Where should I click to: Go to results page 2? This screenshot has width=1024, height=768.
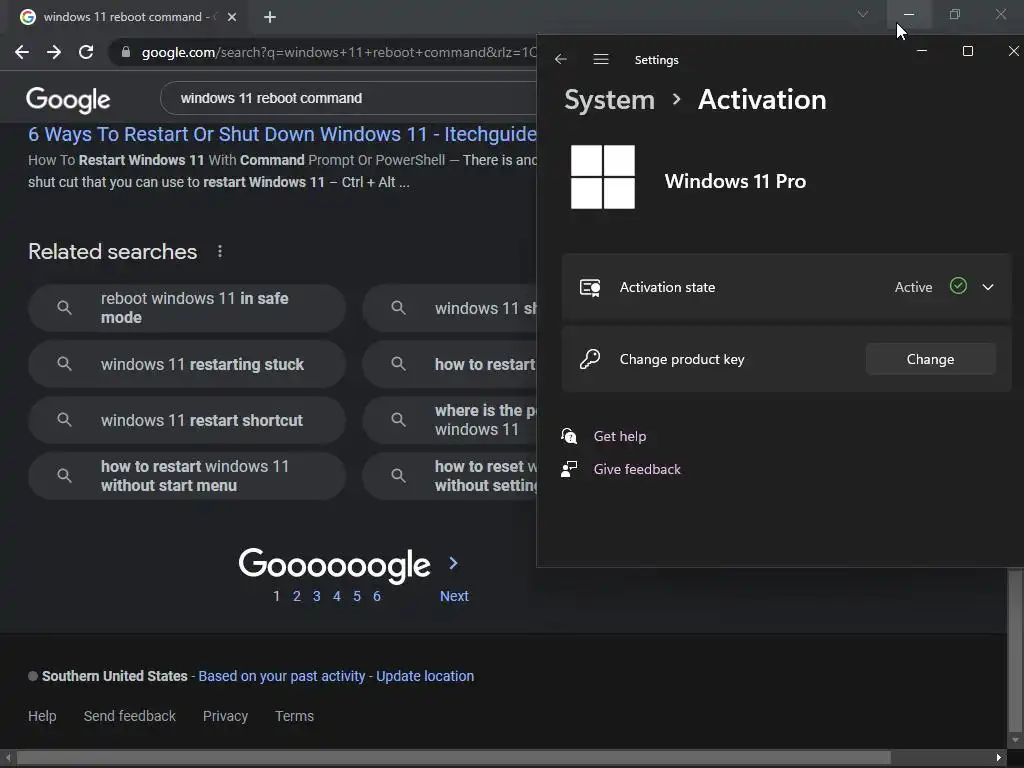click(x=296, y=596)
